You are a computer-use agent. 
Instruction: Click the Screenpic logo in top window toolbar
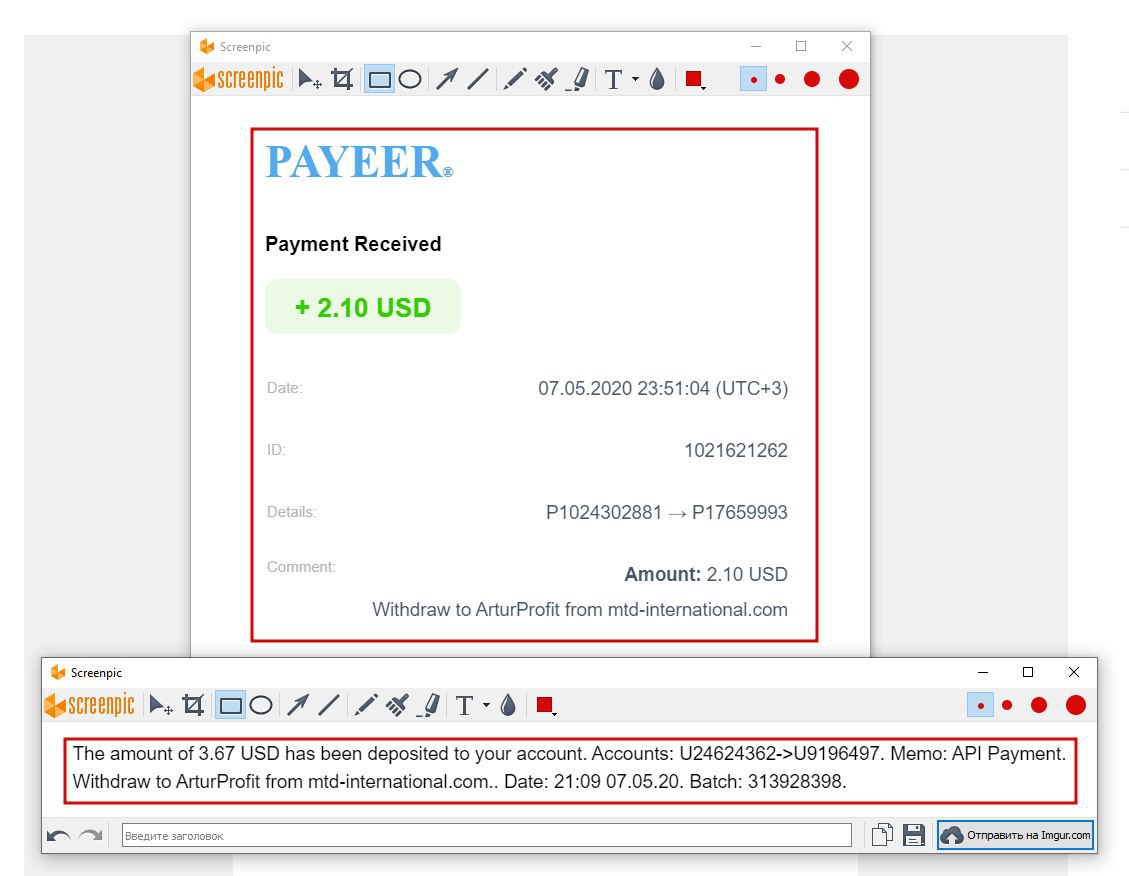[x=238, y=79]
